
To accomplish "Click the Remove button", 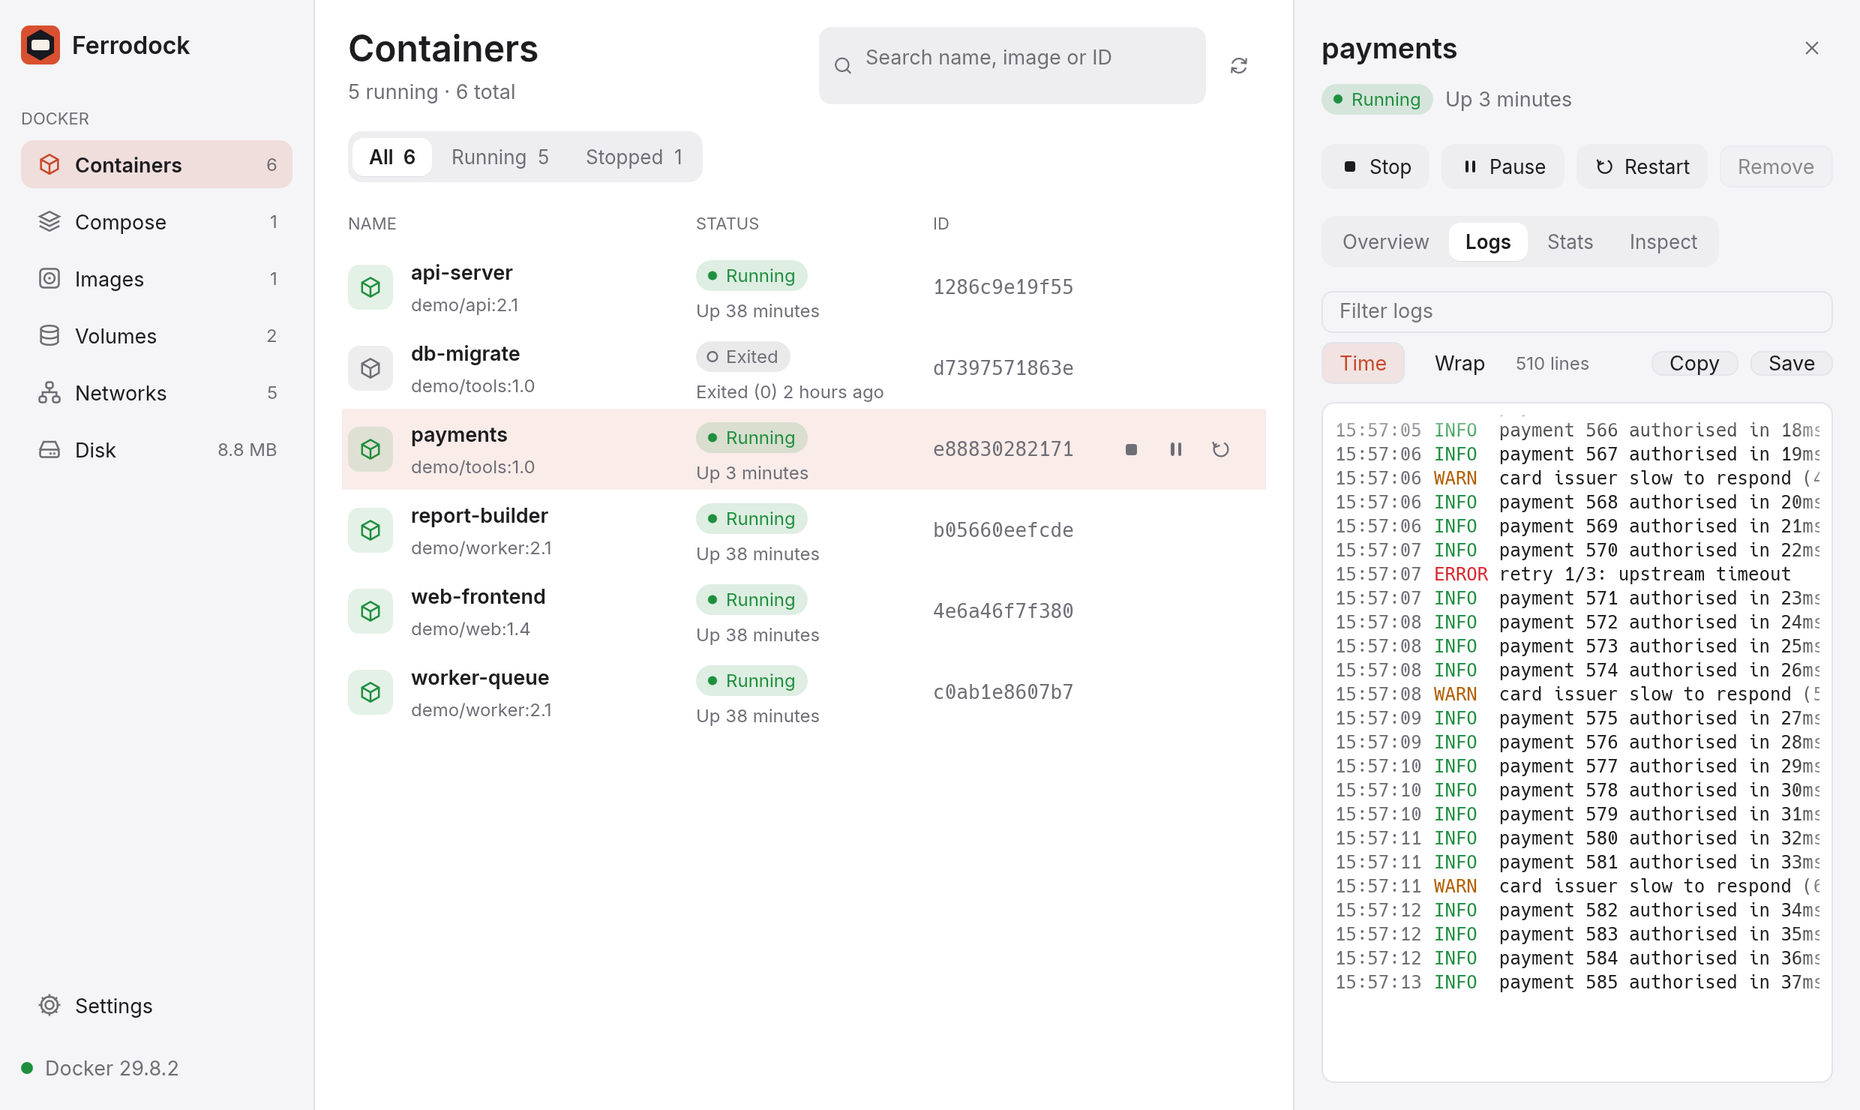I will point(1776,167).
